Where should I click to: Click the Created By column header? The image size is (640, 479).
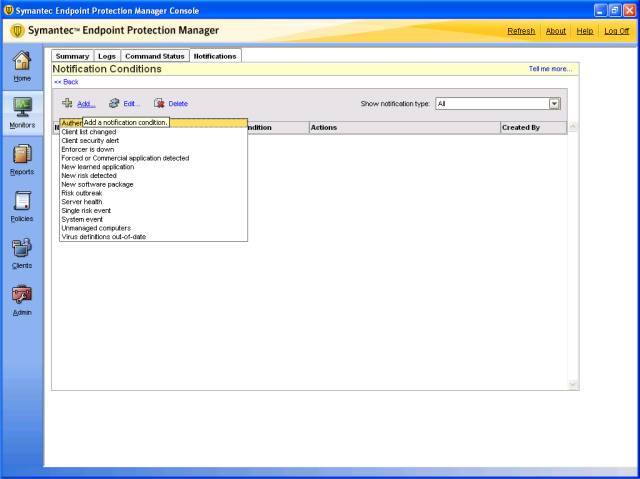coord(533,128)
